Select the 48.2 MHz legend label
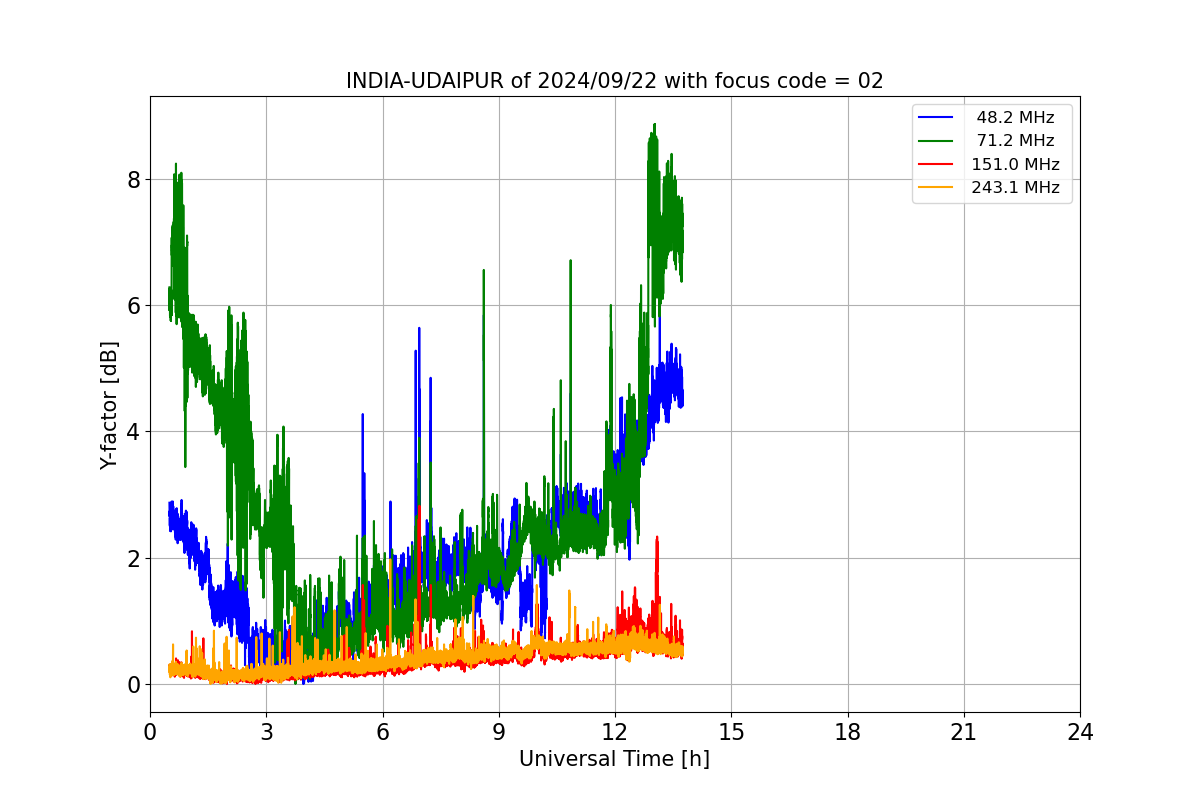The height and width of the screenshot is (800, 1200). click(x=1015, y=118)
